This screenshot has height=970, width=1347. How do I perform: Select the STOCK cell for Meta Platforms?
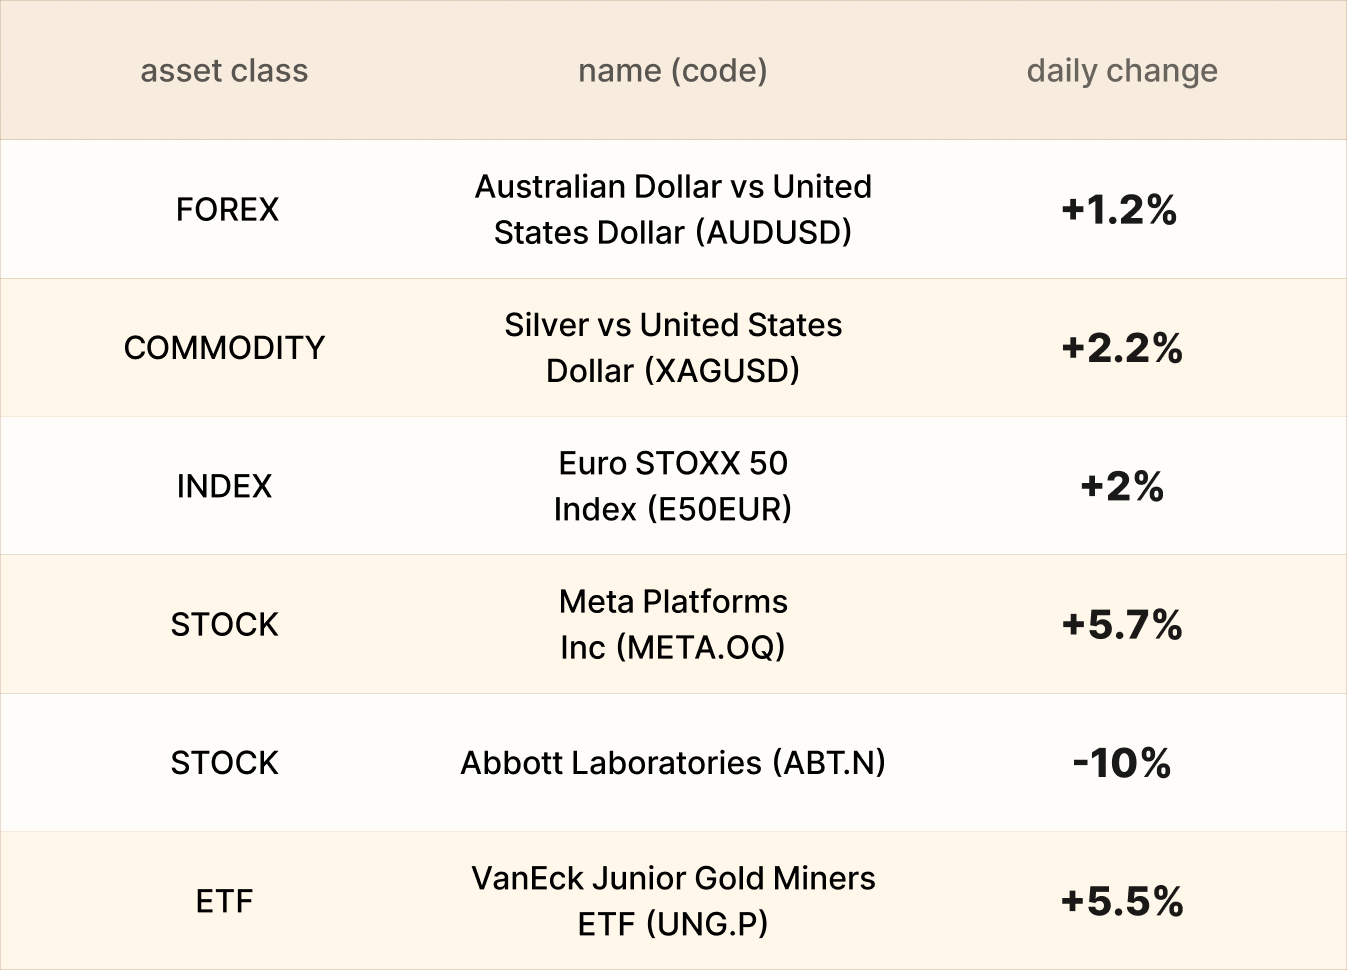pos(224,624)
